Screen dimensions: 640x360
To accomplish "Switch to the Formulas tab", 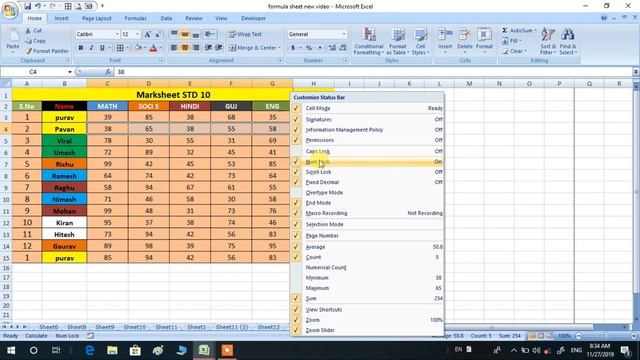I will 136,18.
